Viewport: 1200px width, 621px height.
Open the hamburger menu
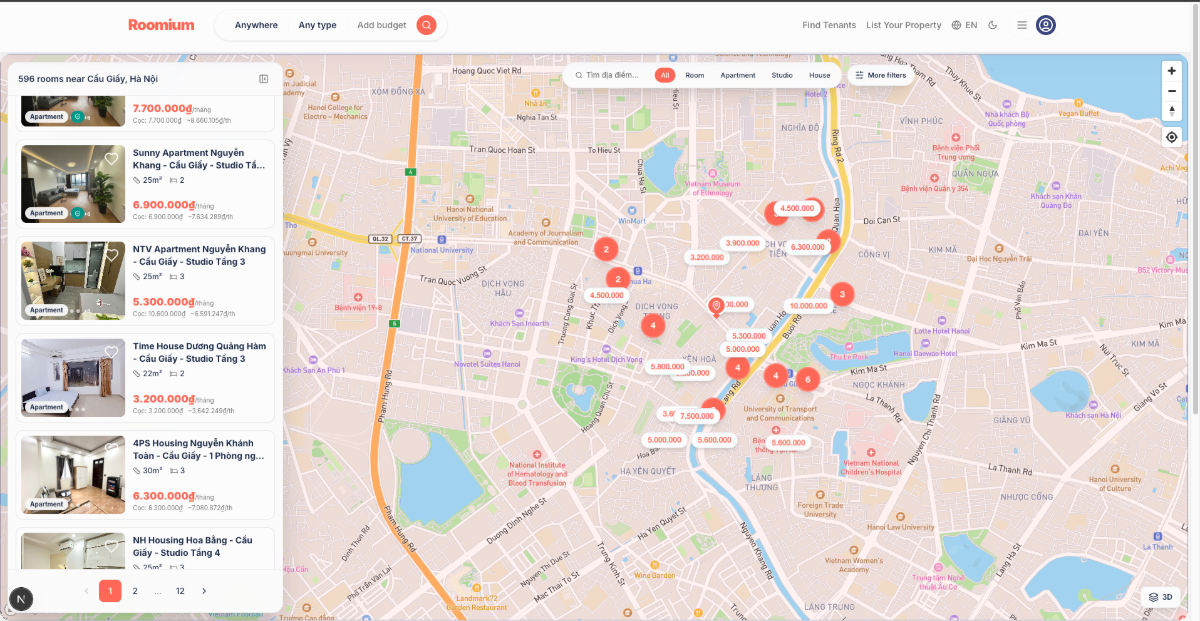click(1021, 25)
